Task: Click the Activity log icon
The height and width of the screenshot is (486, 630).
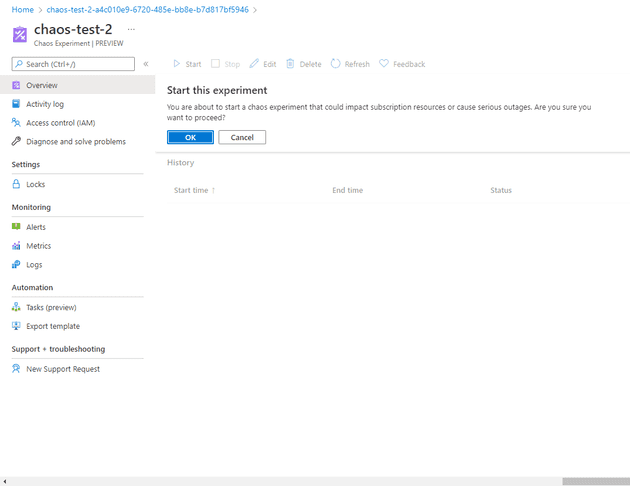Action: click(16, 104)
